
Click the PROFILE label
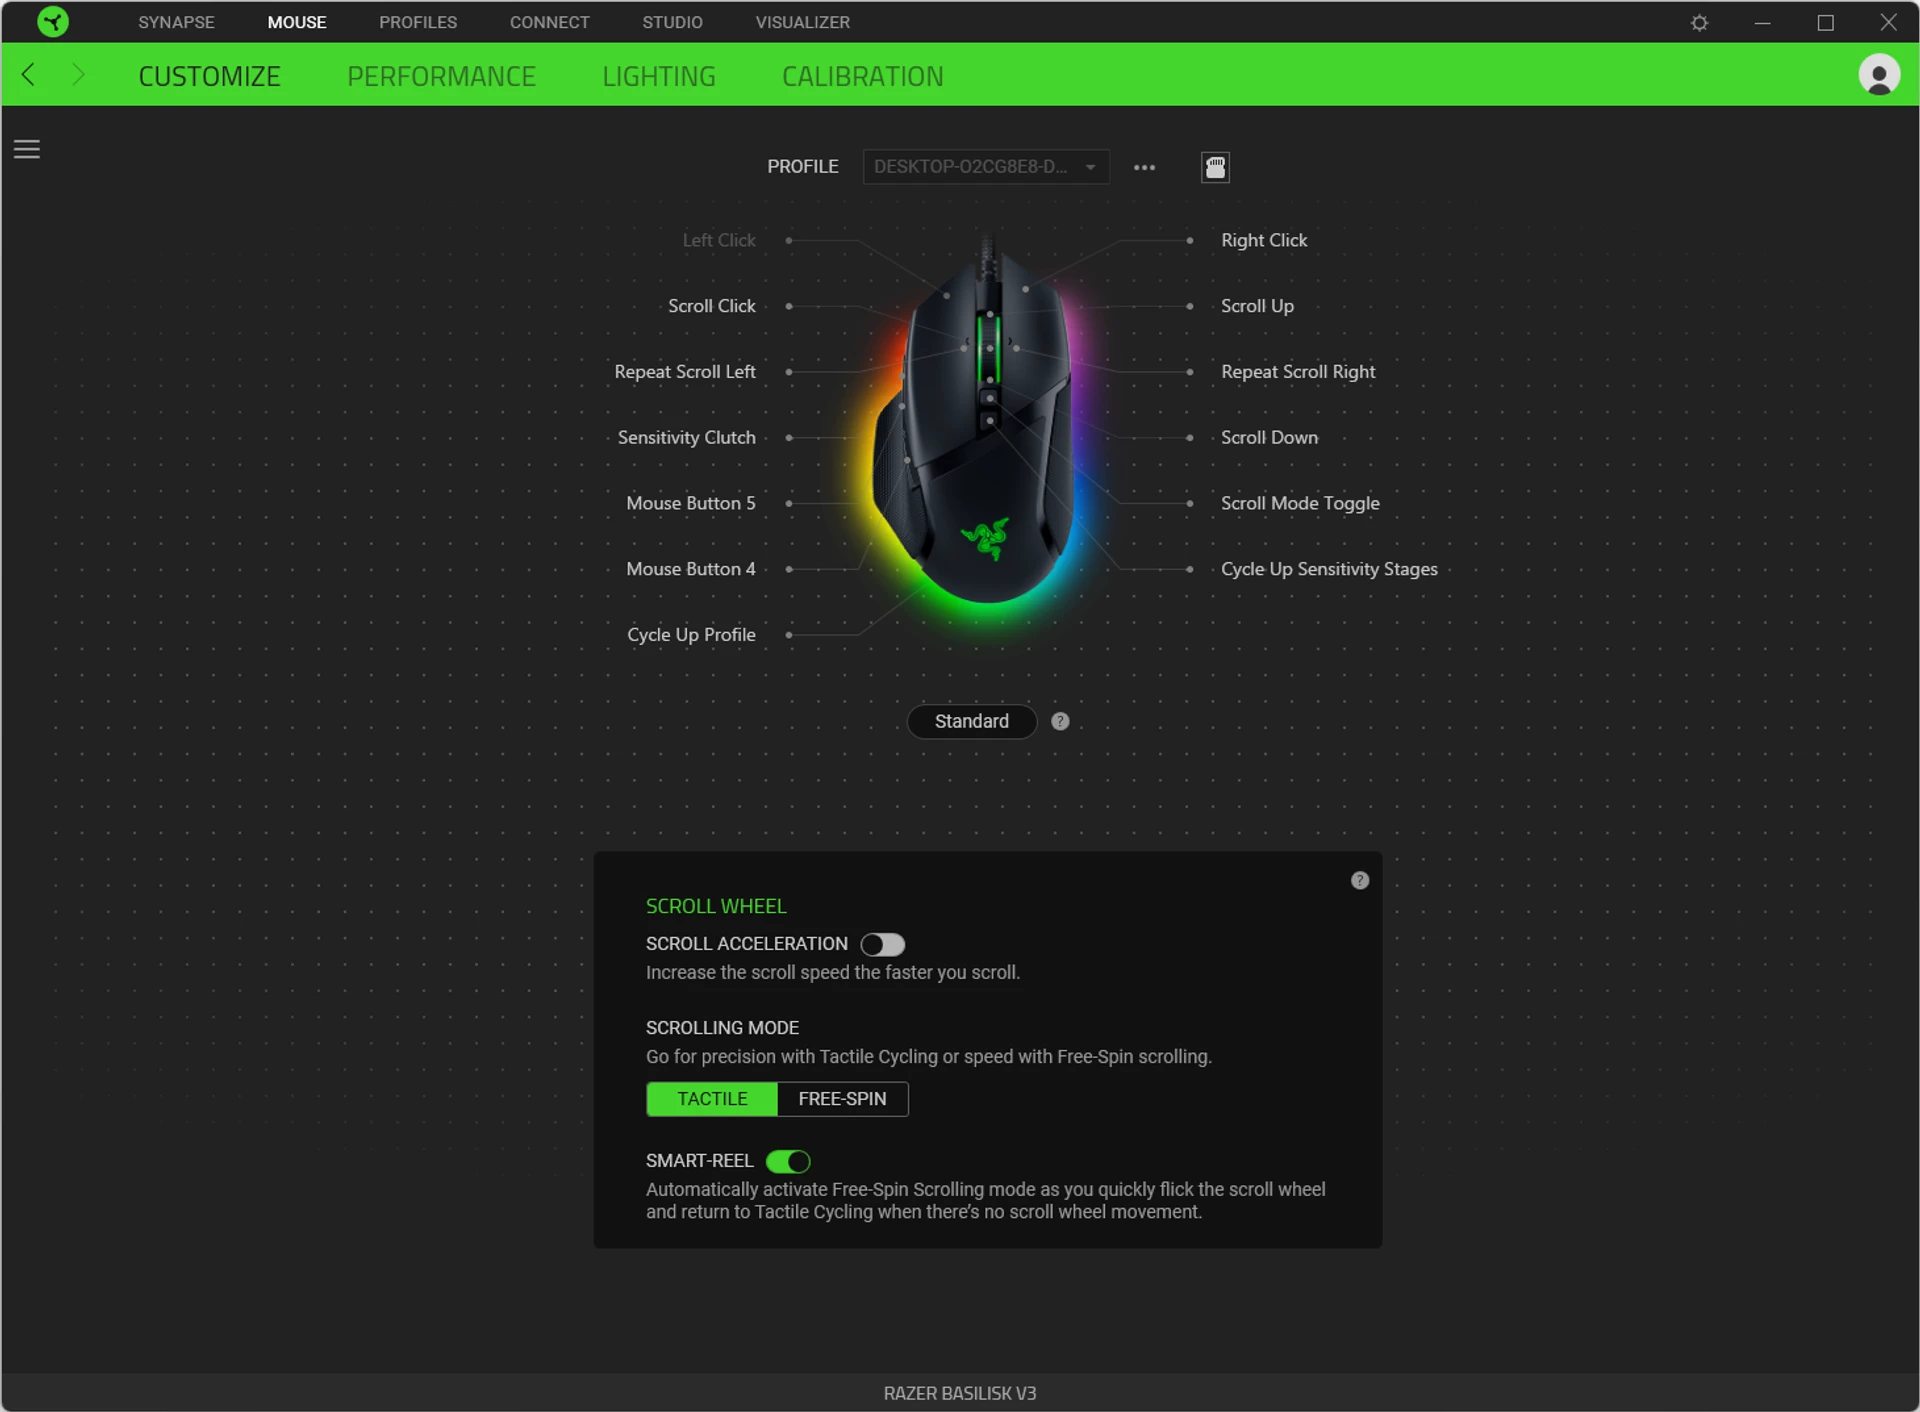(802, 167)
